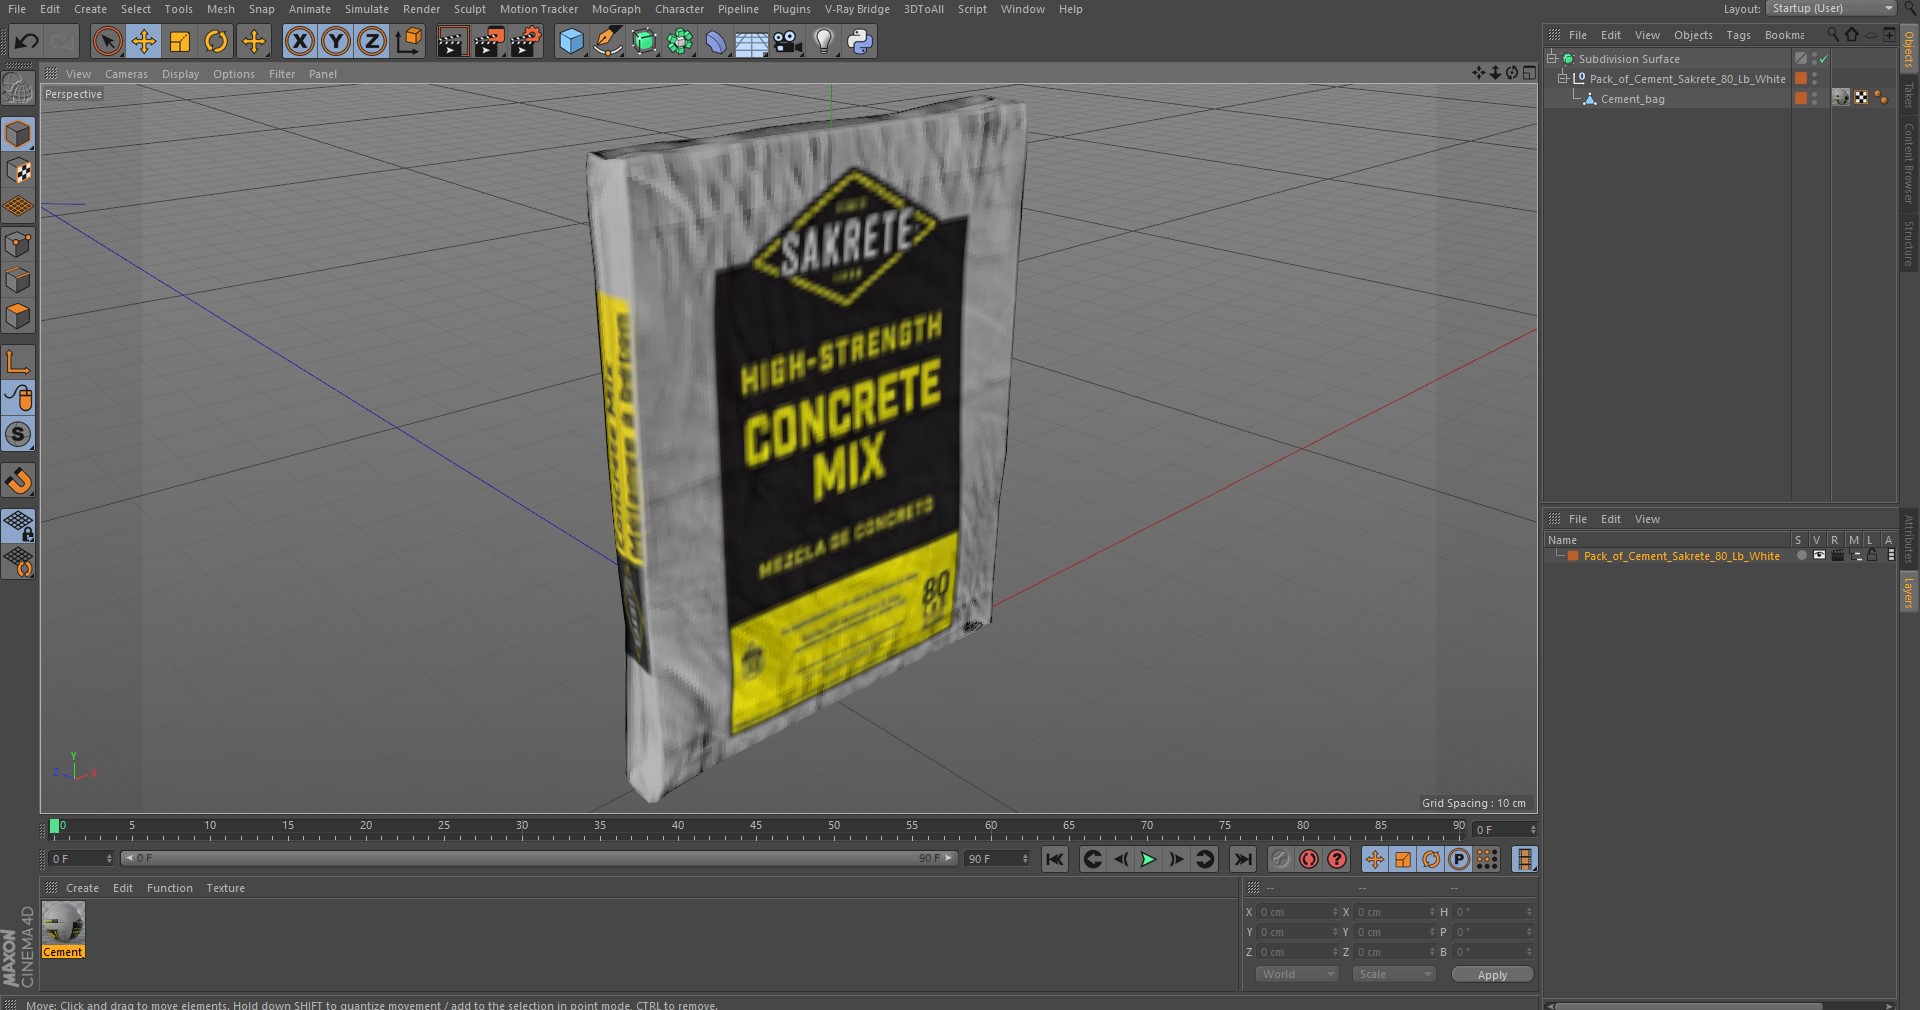Click the orange layer color swatch

click(1573, 556)
